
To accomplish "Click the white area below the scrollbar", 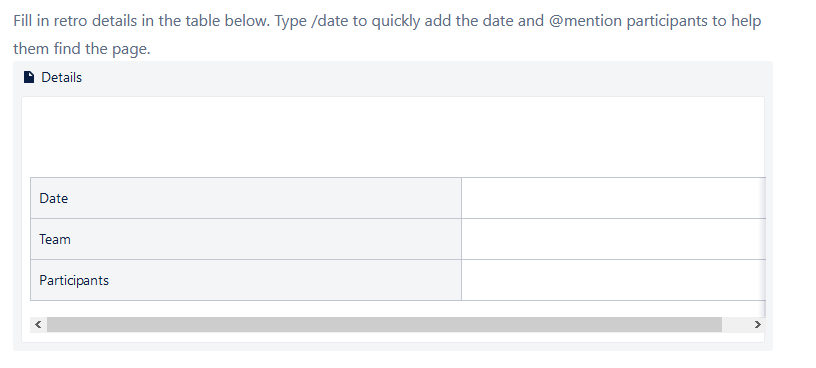I will pos(393,337).
